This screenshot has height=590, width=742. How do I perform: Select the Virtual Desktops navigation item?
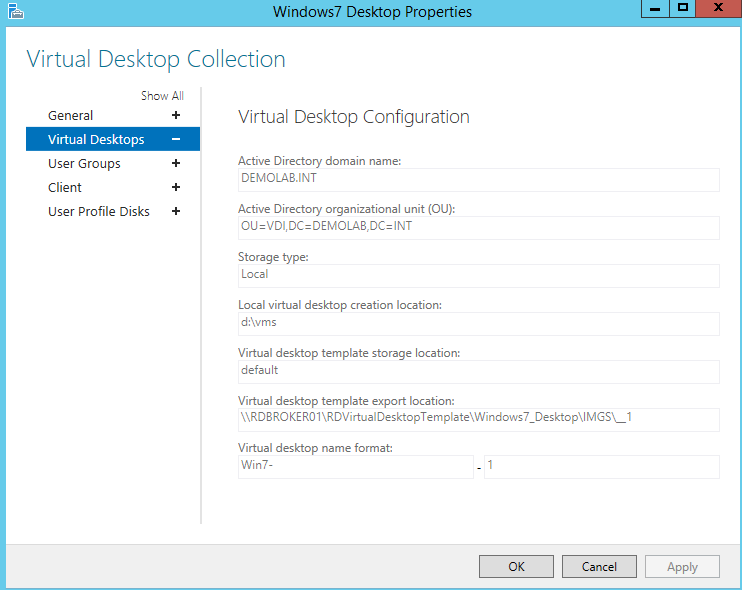(96, 140)
